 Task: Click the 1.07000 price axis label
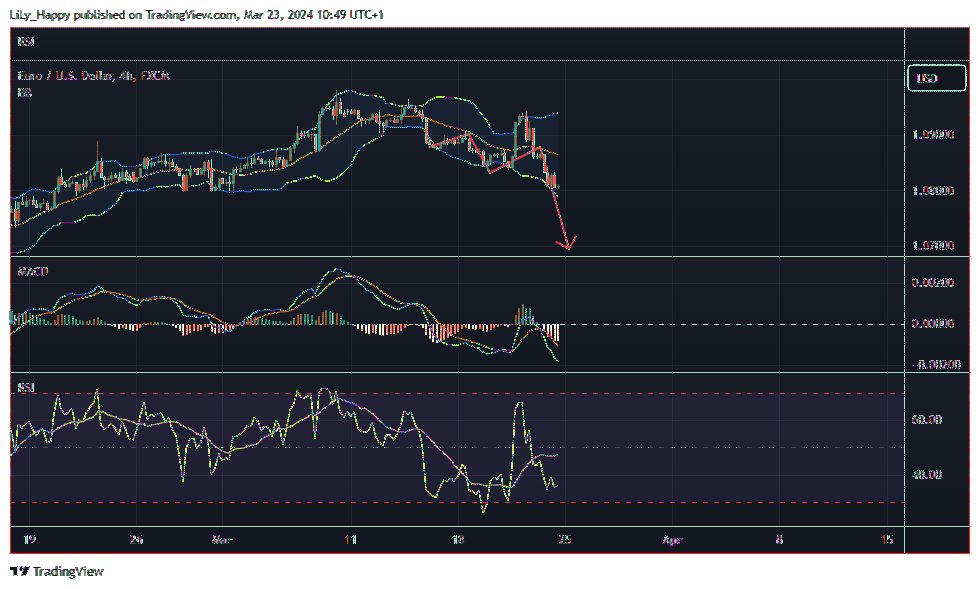point(933,245)
